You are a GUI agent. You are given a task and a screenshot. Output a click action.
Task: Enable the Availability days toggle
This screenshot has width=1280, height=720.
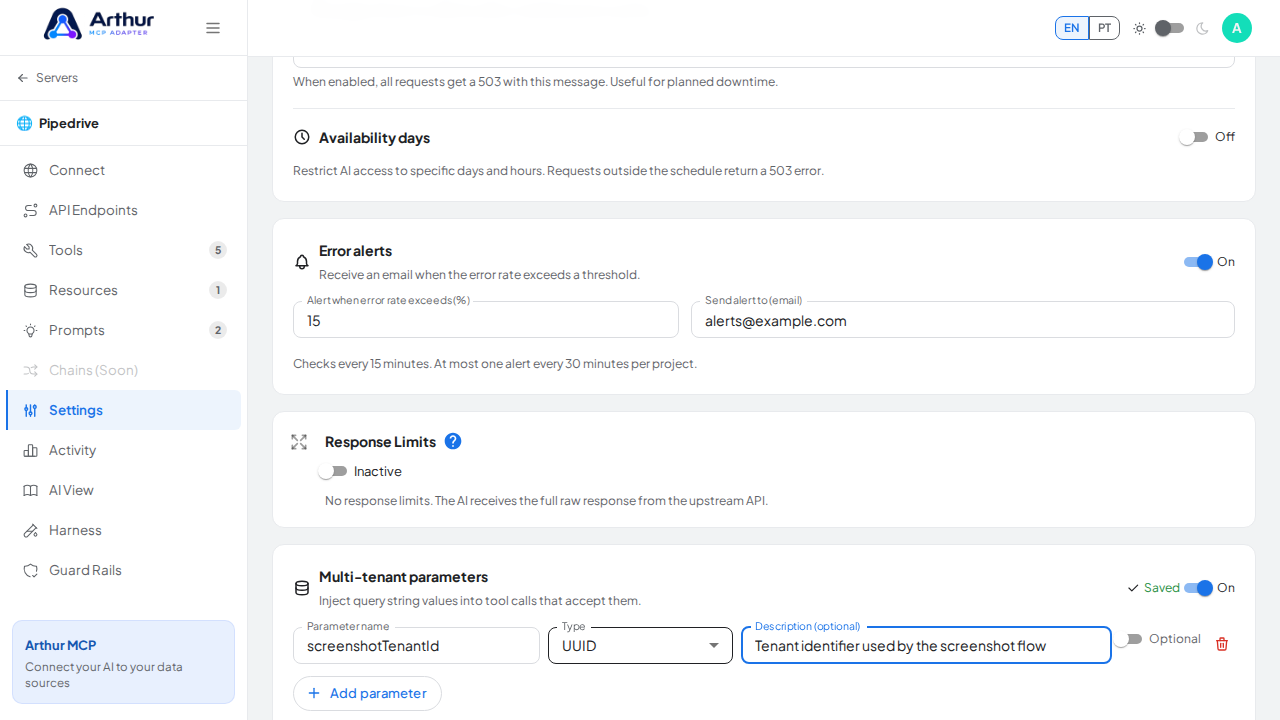coord(1194,137)
